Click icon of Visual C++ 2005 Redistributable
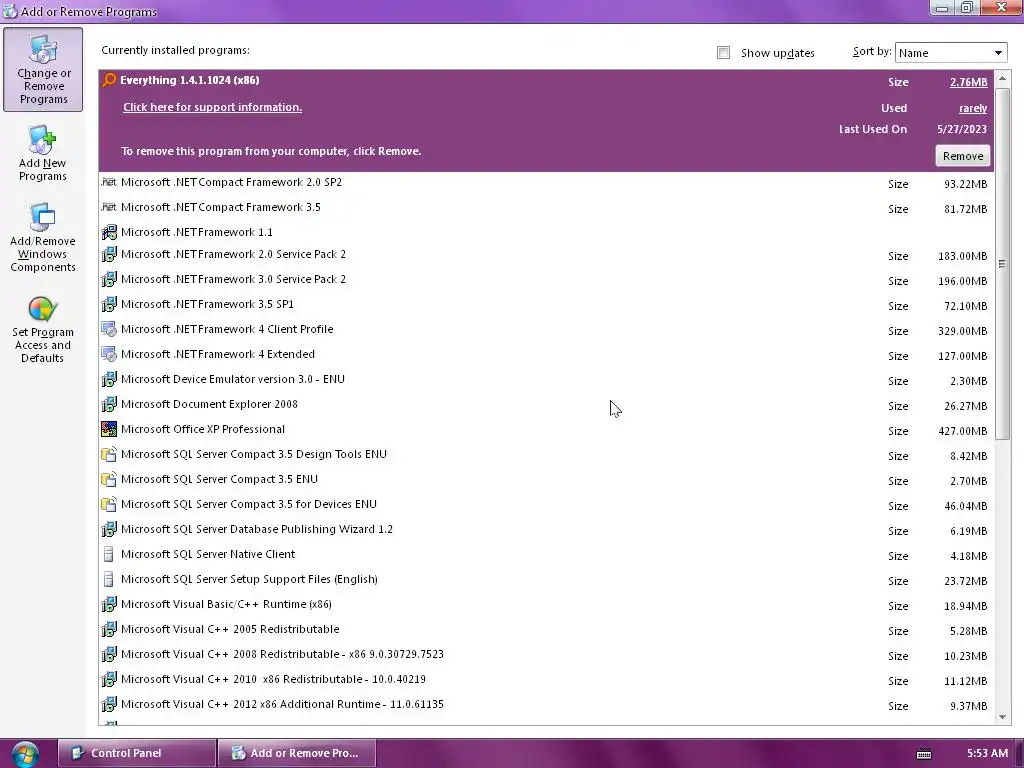This screenshot has width=1024, height=768. point(109,629)
